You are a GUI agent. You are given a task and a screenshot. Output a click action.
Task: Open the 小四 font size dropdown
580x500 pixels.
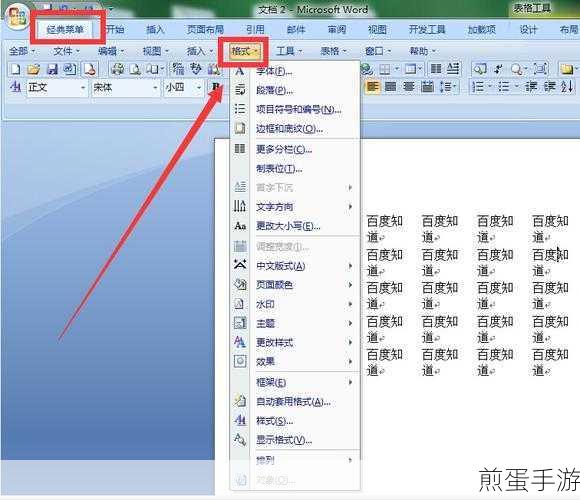199,88
